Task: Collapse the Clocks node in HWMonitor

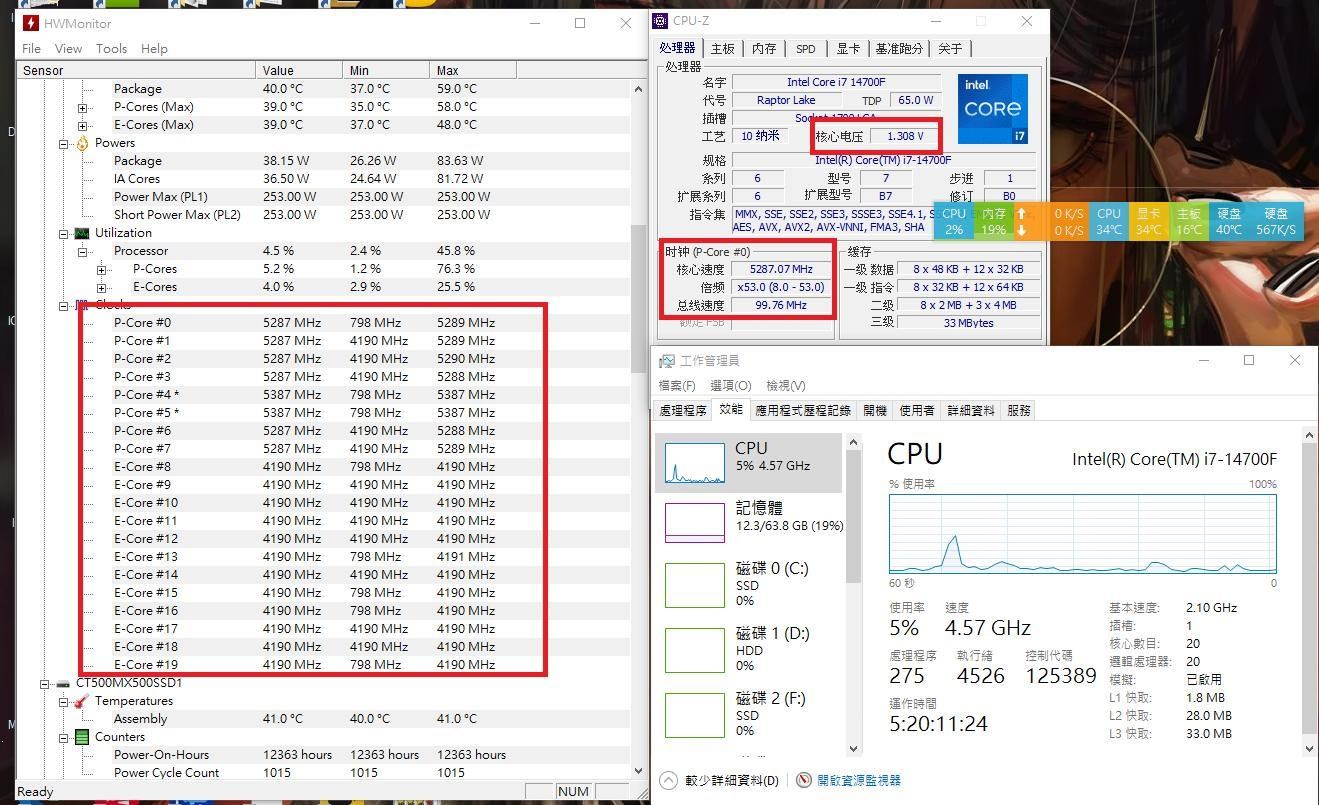Action: pyautogui.click(x=64, y=305)
